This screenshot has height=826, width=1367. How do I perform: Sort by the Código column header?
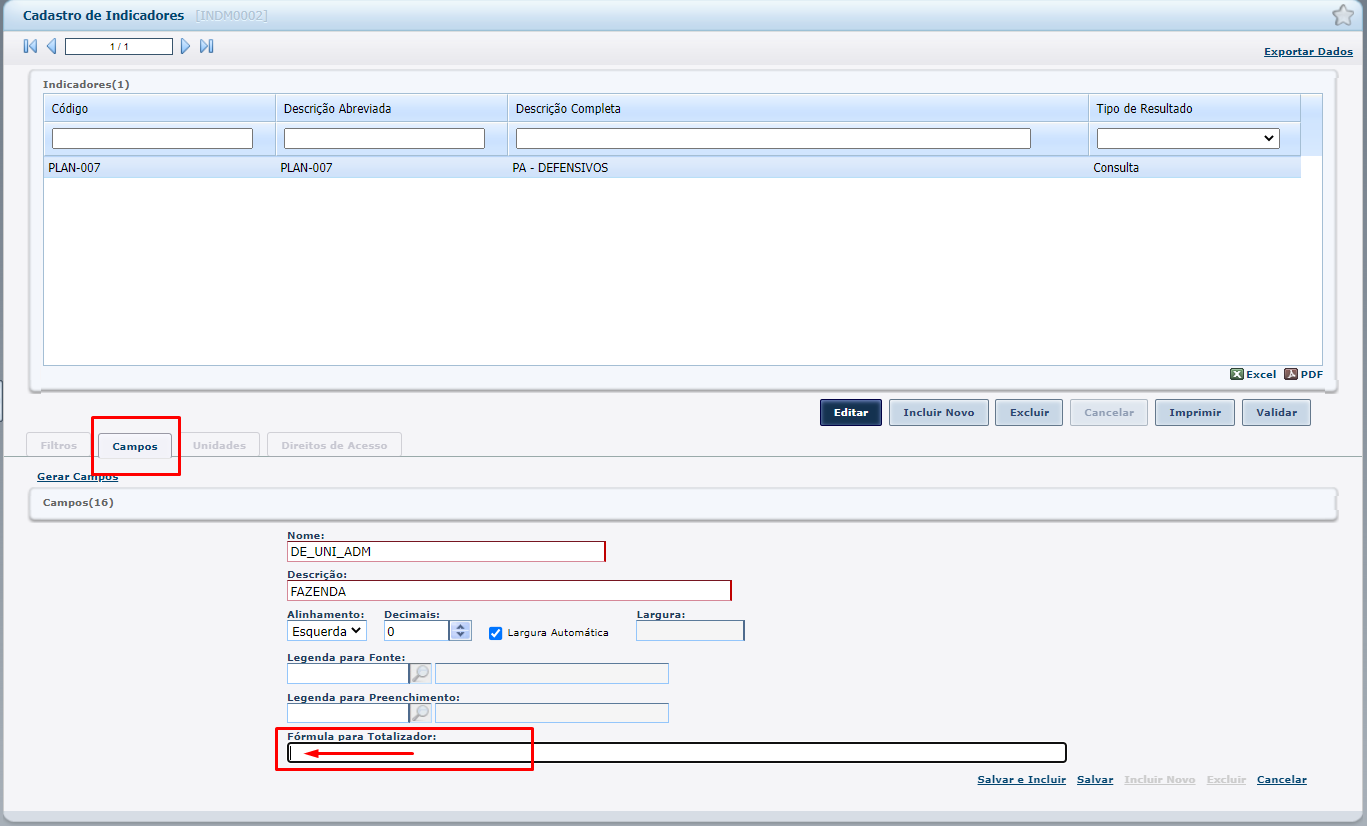tap(159, 108)
